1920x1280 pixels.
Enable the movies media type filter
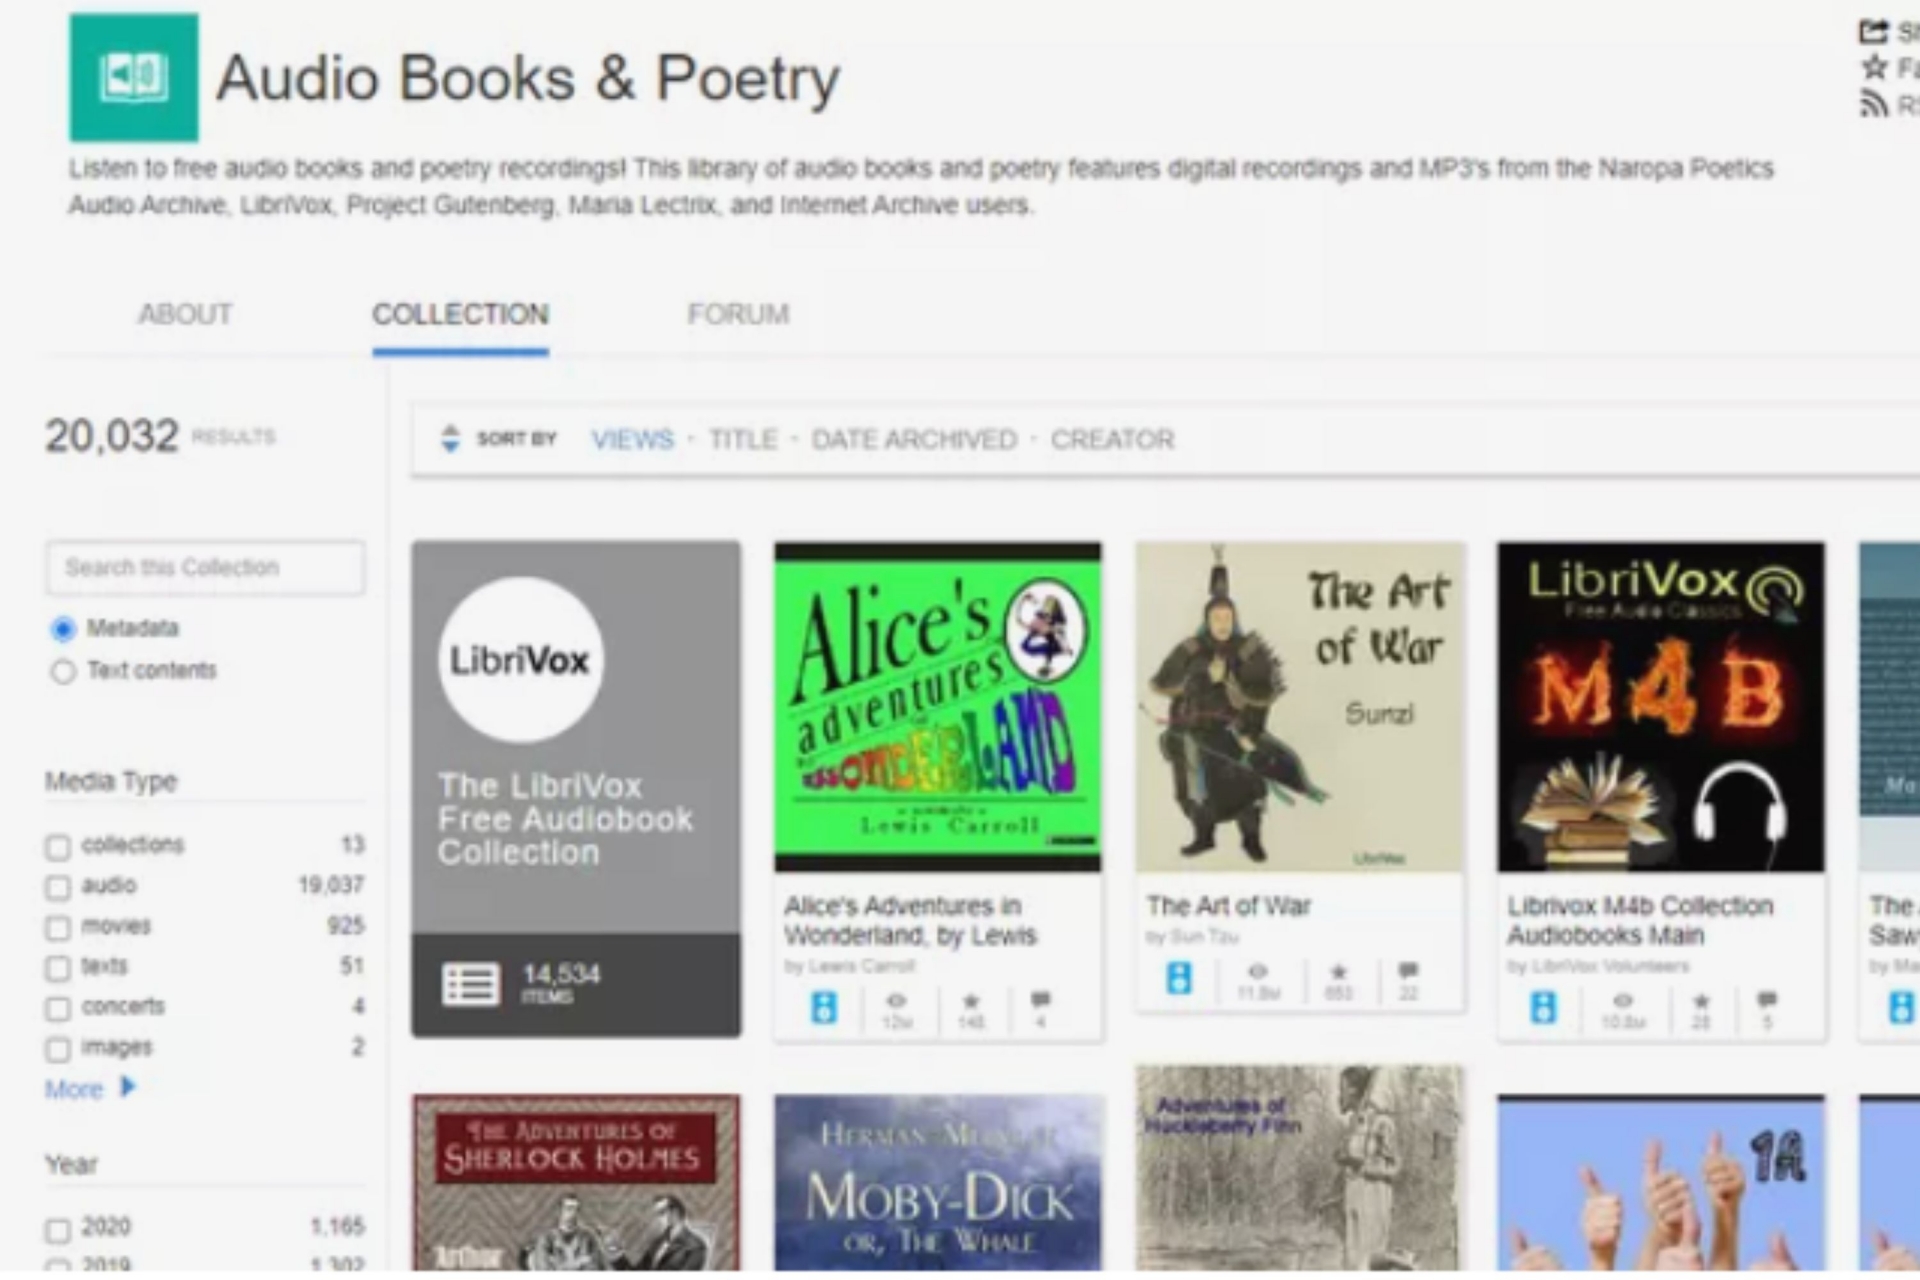(x=58, y=928)
